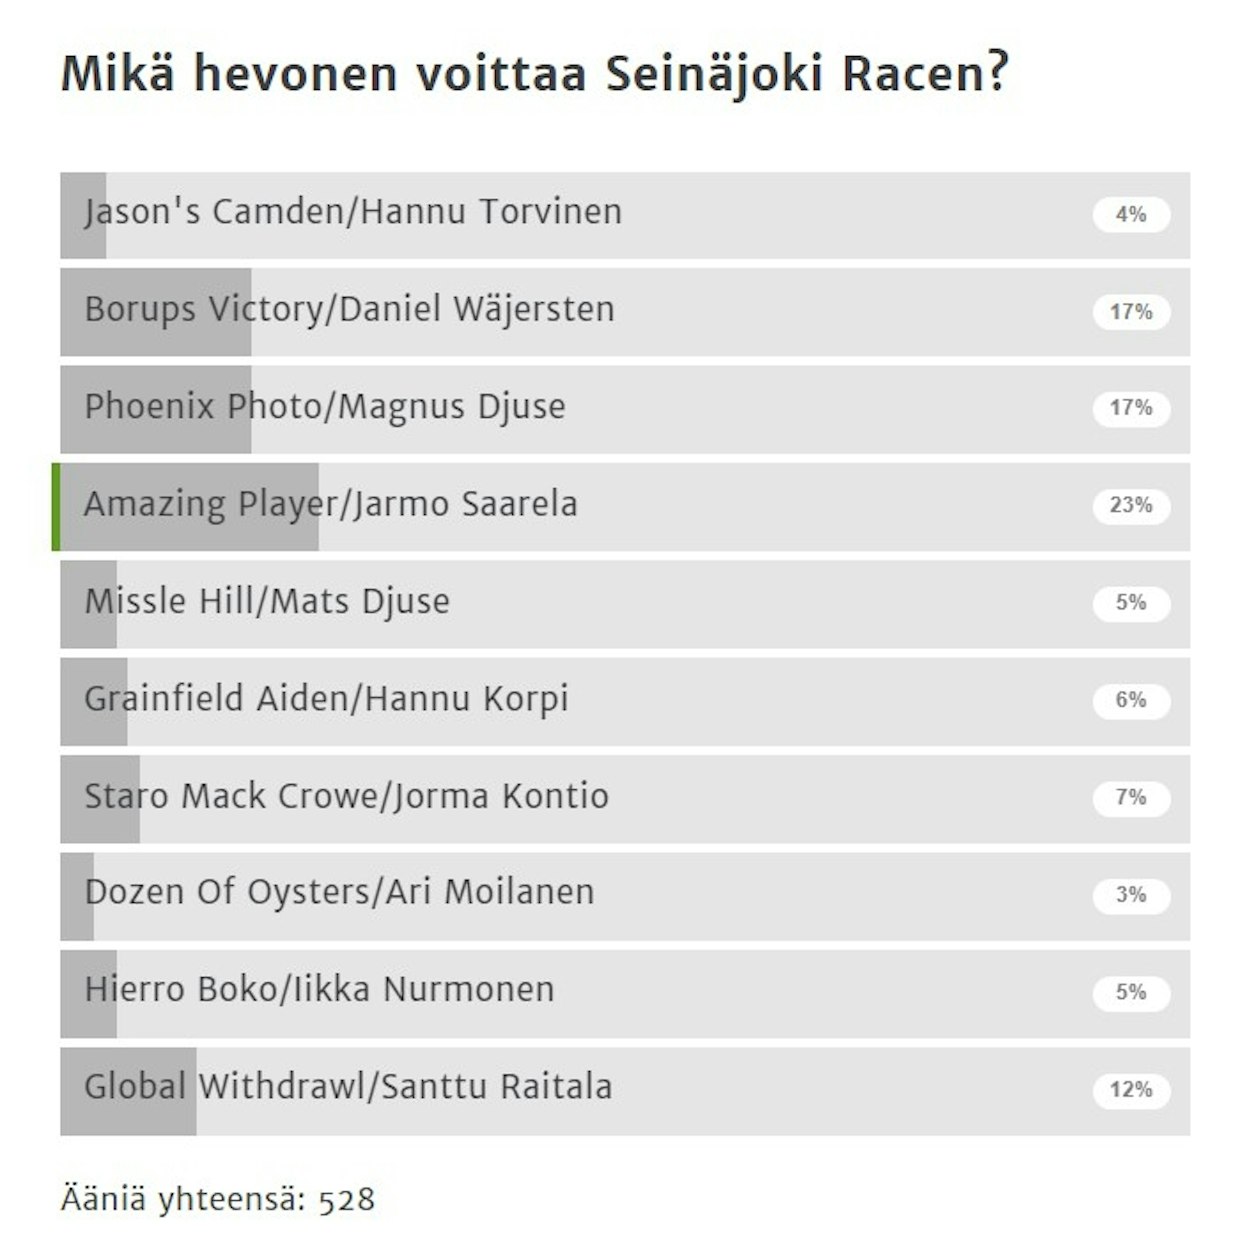1240x1251 pixels.
Task: Select Global Withdrawl/Santtu Raitala row
Action: (625, 1091)
